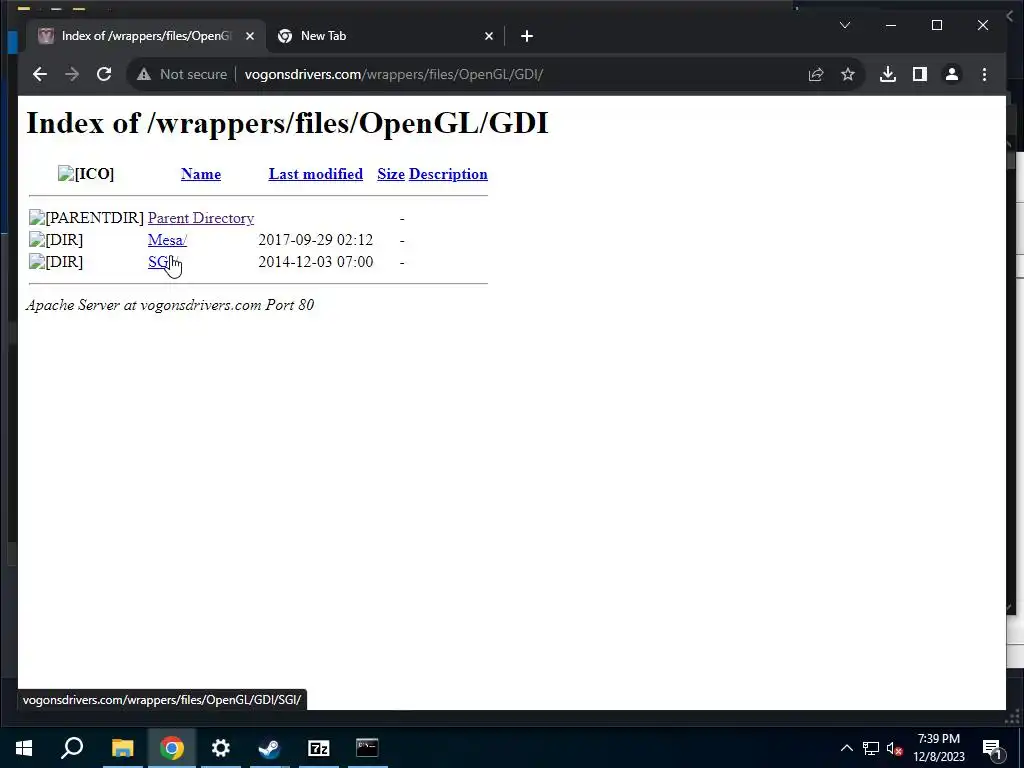Open the side panel icon
This screenshot has height=768, width=1024.
[x=920, y=74]
